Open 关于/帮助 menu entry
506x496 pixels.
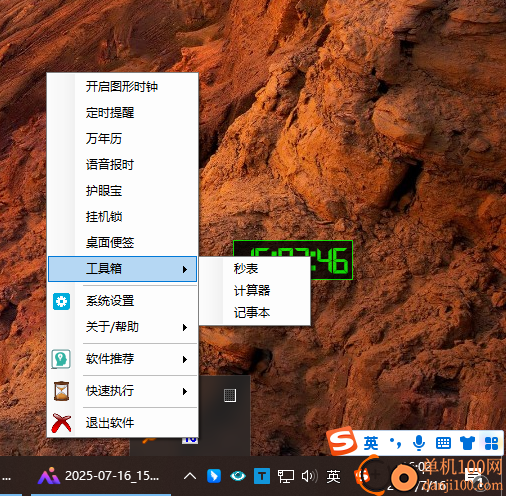[x=122, y=327]
